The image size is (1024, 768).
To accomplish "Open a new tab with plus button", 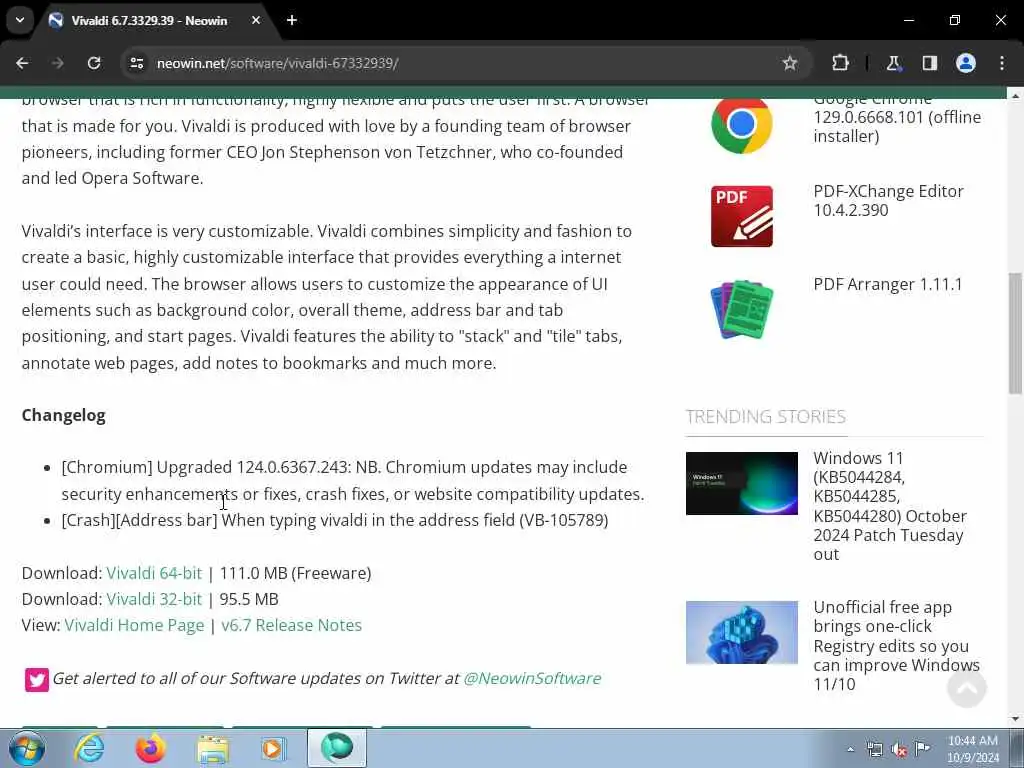I will click(292, 20).
